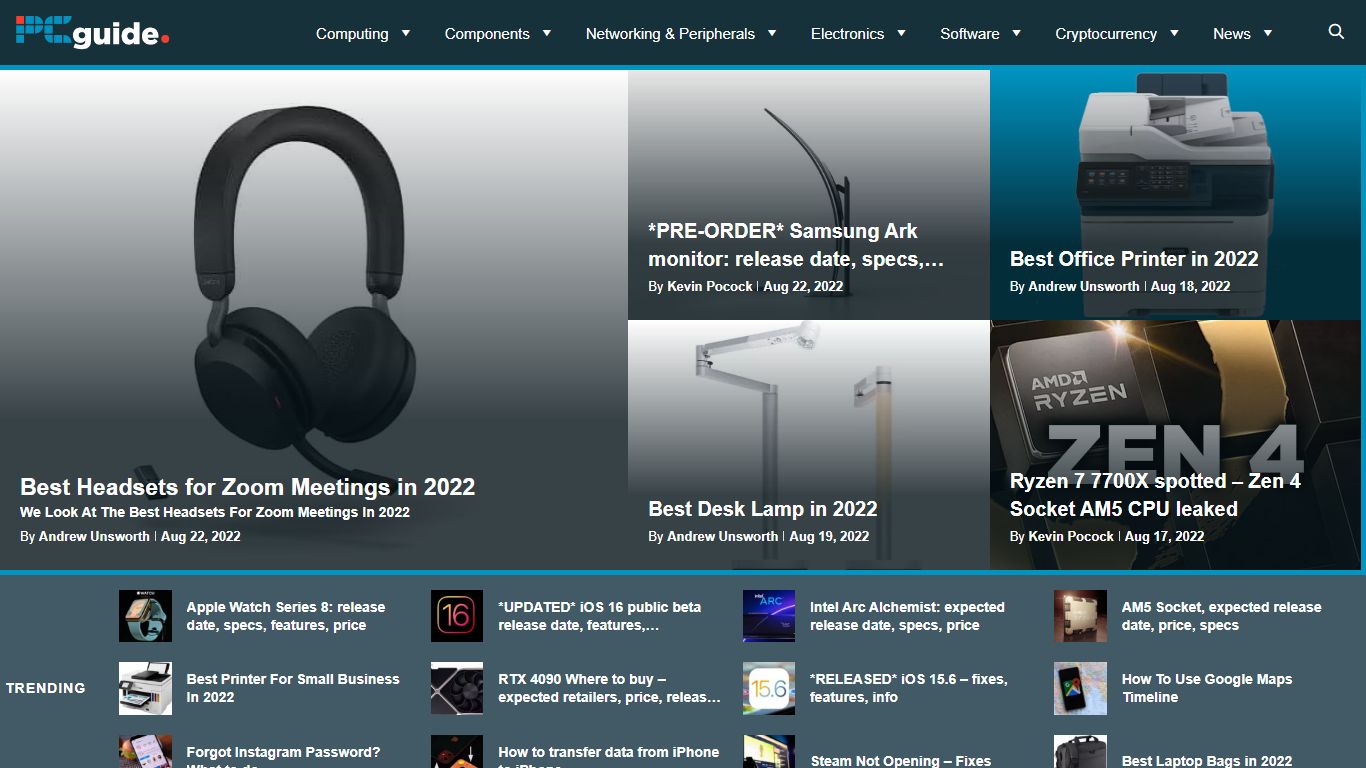Viewport: 1366px width, 768px height.
Task: Open Best Desk Lamp in 2022 article
Action: coord(763,509)
